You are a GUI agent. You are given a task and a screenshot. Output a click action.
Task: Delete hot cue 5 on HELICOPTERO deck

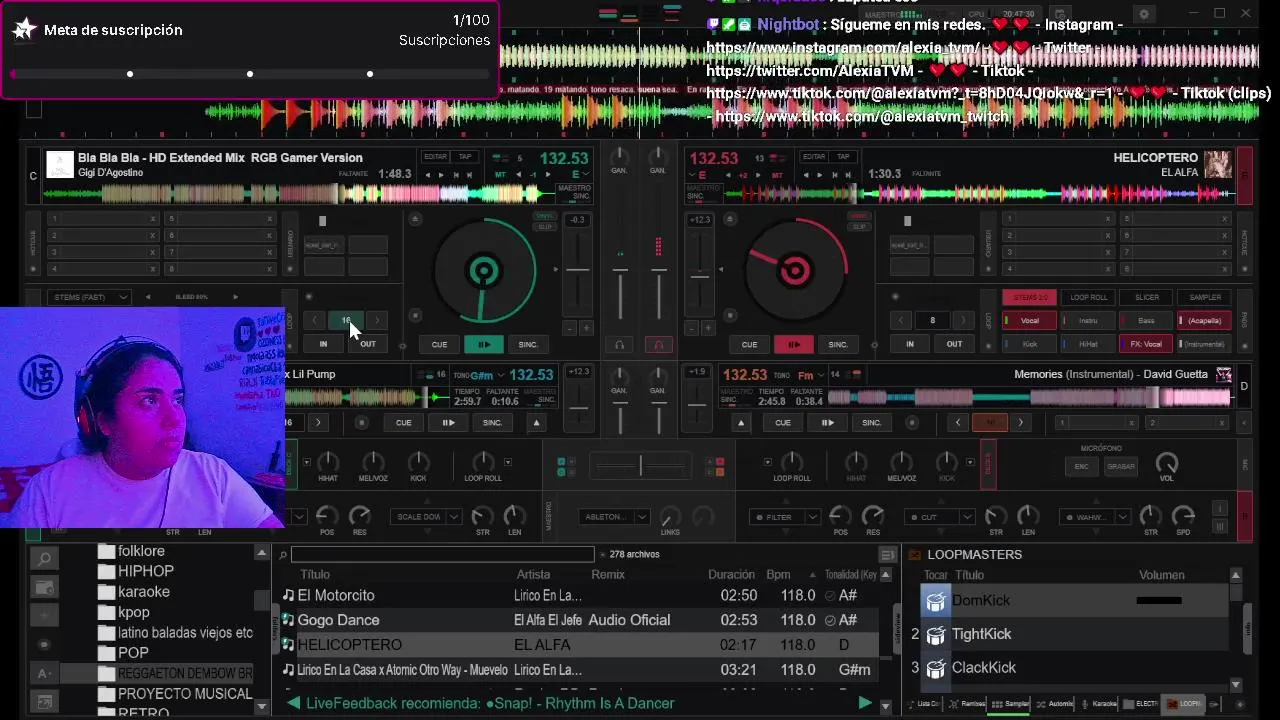coord(1225,219)
